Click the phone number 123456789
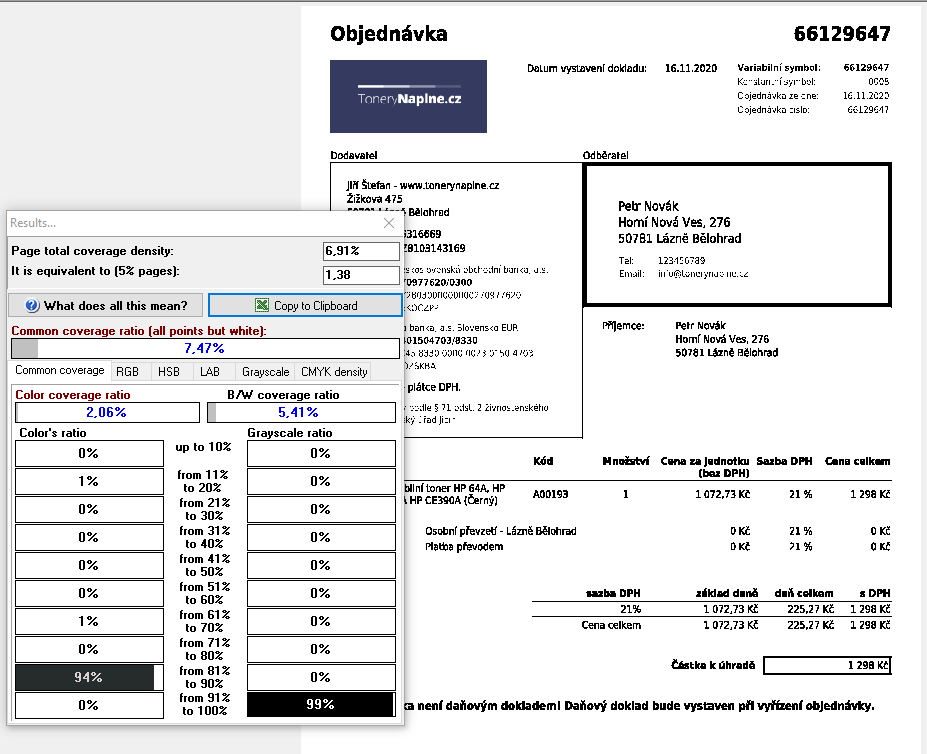 (681, 260)
